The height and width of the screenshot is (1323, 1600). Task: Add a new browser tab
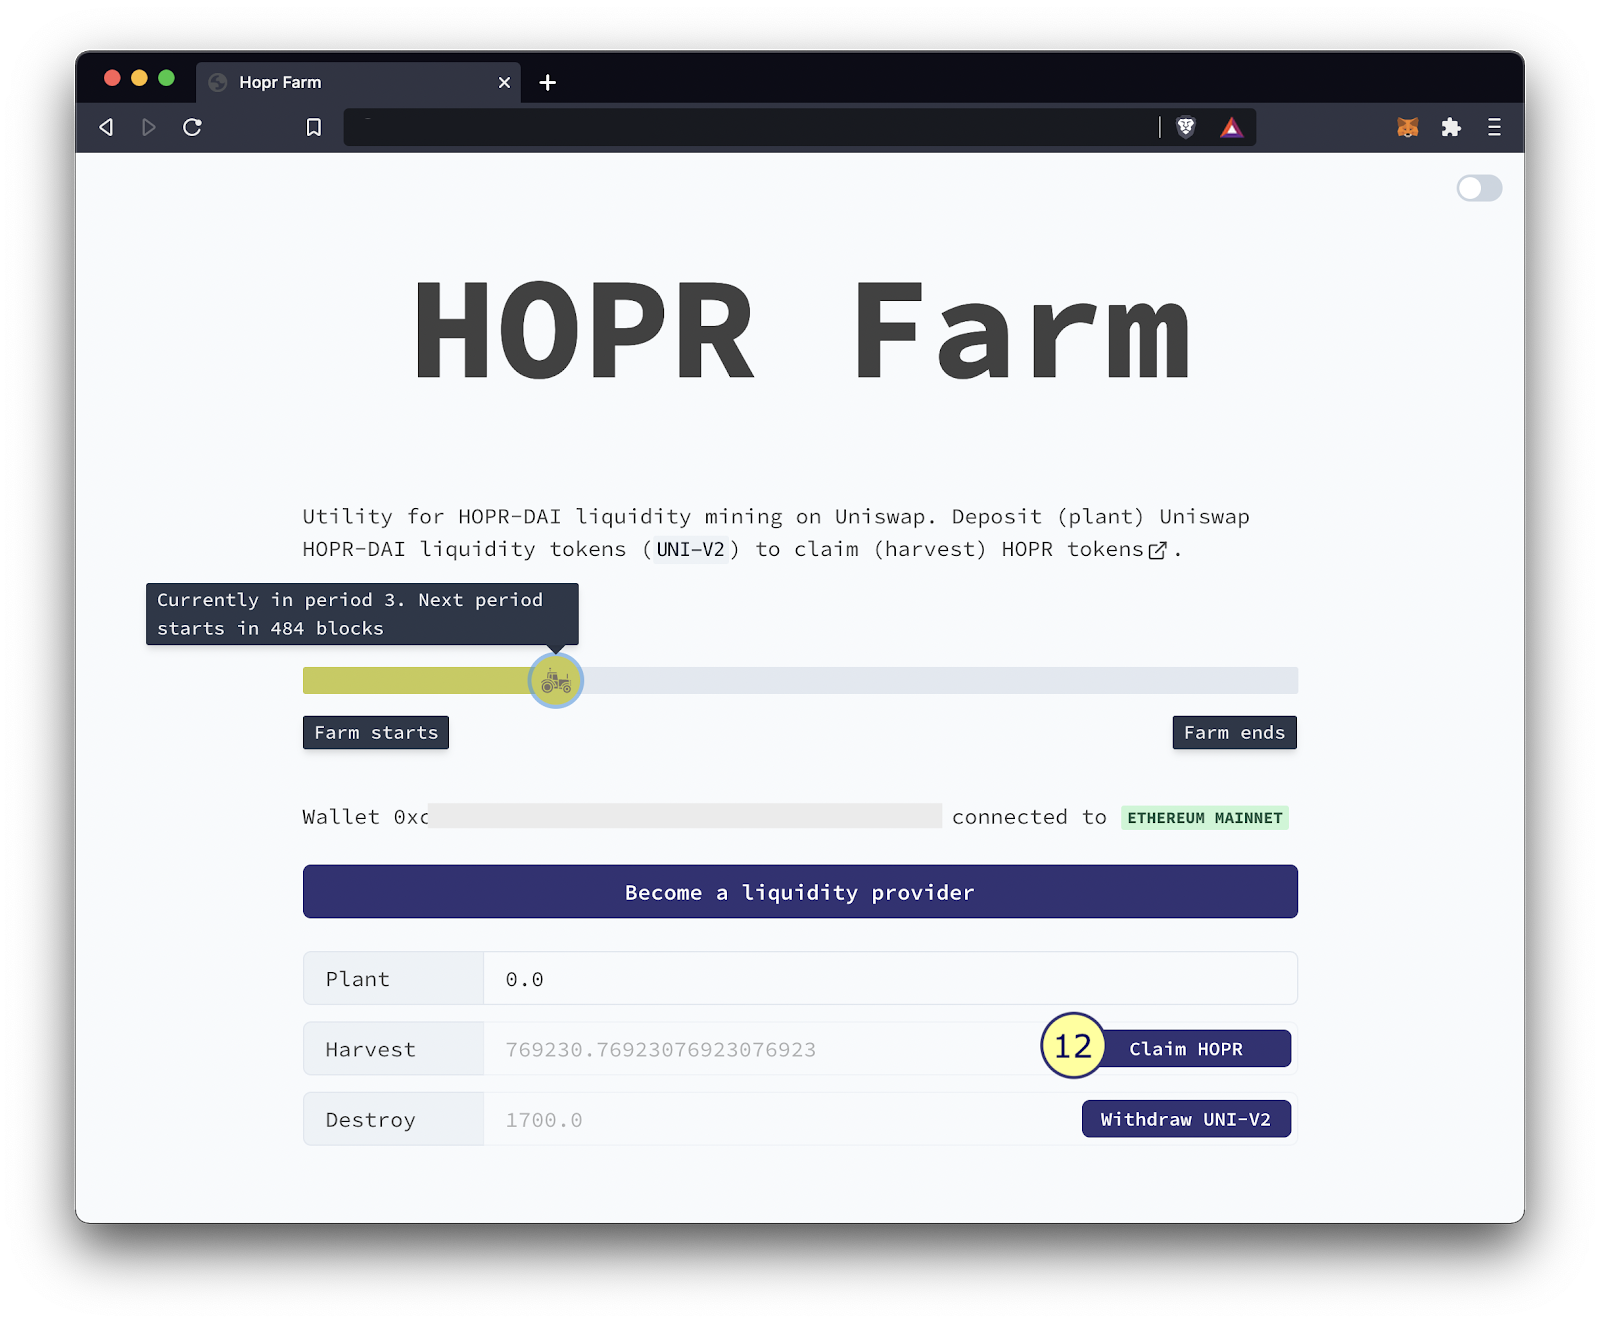click(x=547, y=82)
